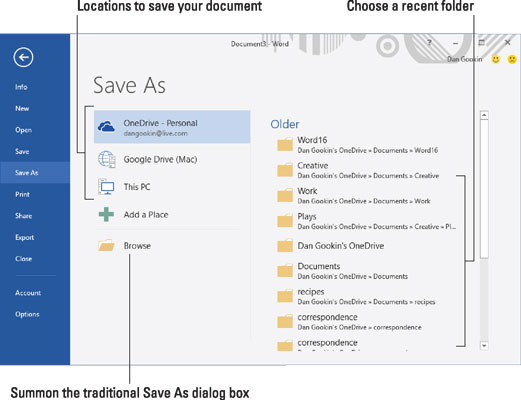Screen dimensions: 521x400
Task: Open the Info page
Action: tap(21, 87)
